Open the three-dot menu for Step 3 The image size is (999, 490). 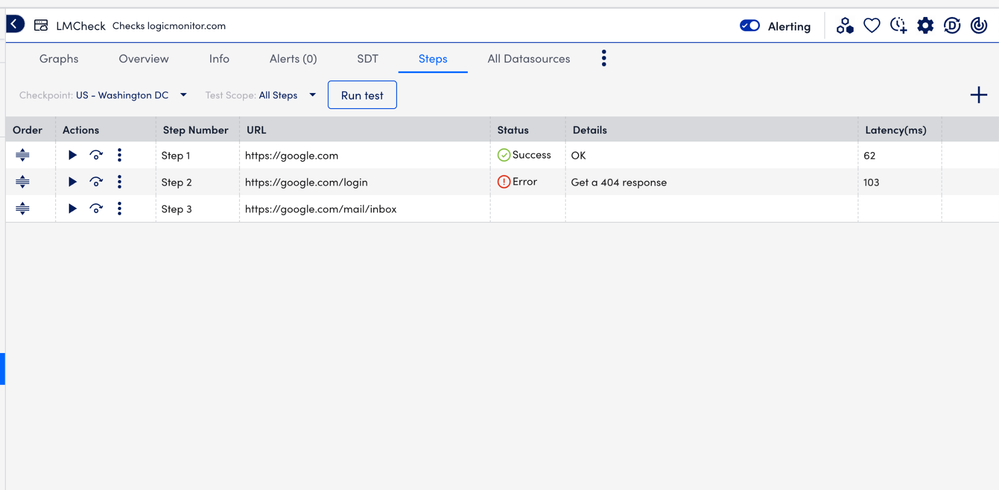coord(120,209)
